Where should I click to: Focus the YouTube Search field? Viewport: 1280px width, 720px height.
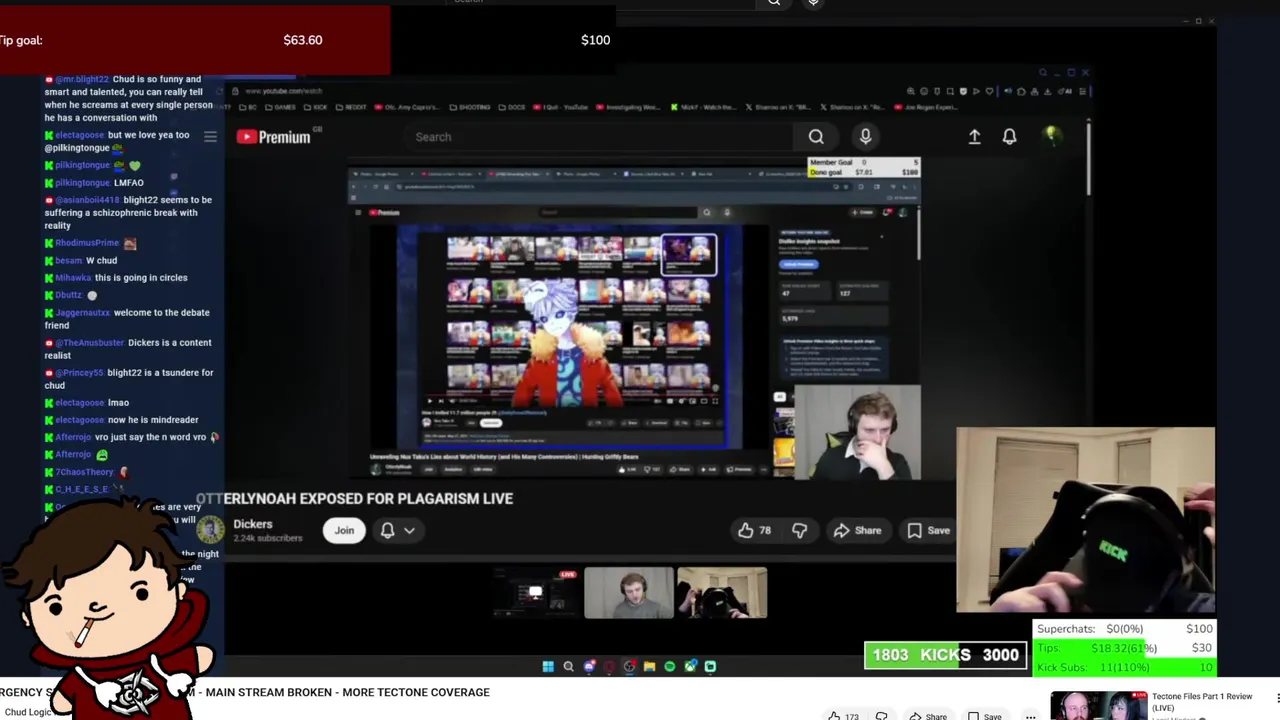pyautogui.click(x=600, y=137)
